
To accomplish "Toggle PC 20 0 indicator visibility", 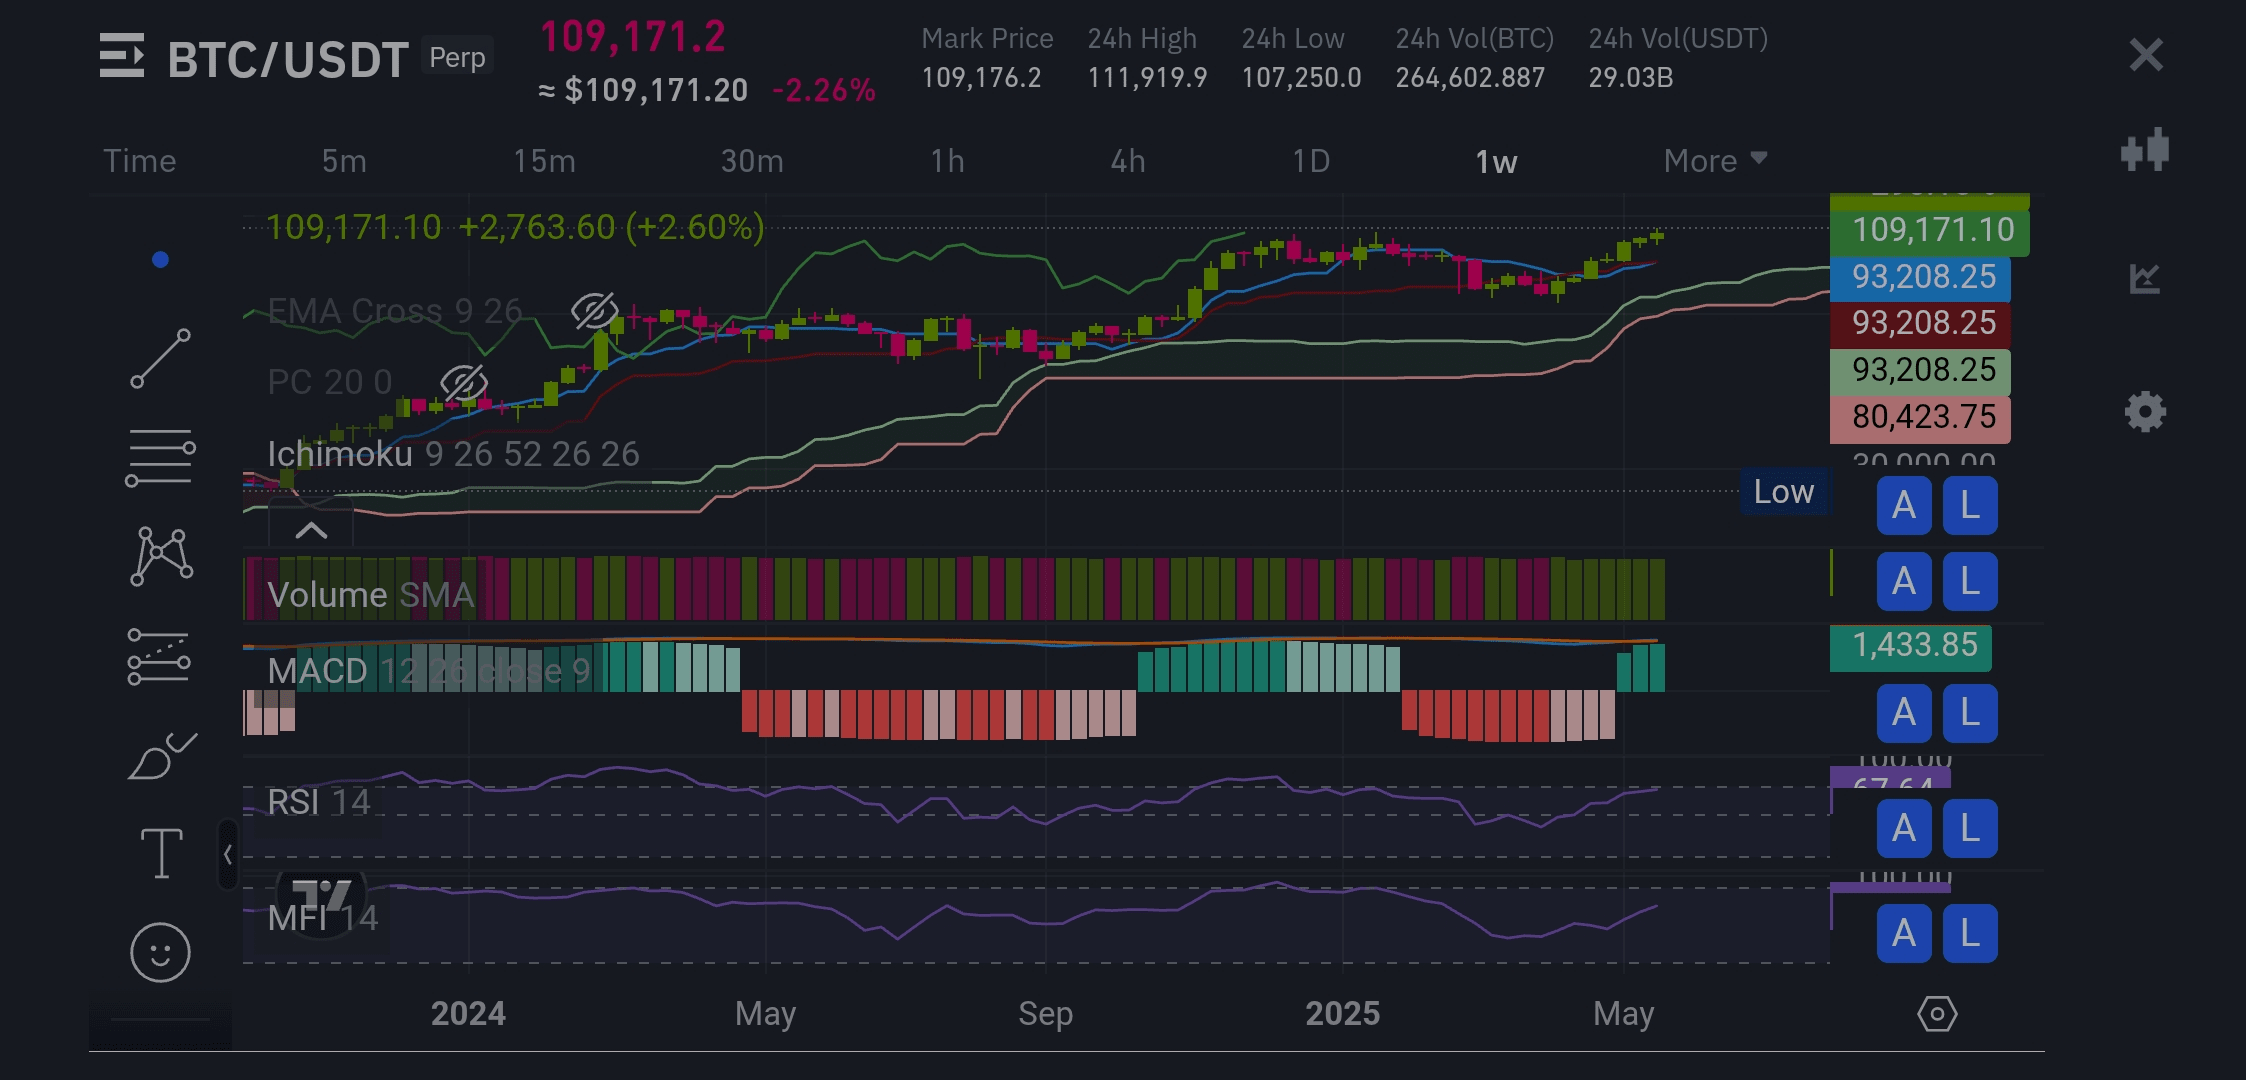I will pos(463,382).
